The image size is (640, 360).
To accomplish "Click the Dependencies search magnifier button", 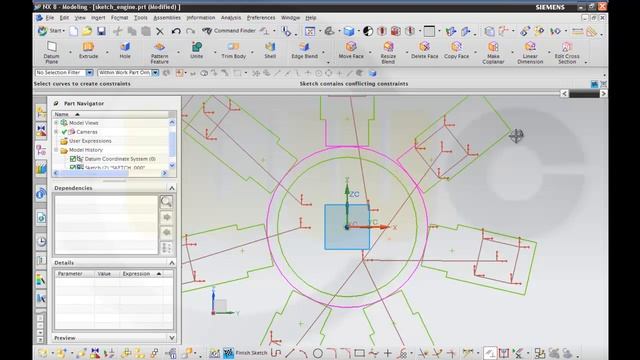I will click(x=166, y=202).
